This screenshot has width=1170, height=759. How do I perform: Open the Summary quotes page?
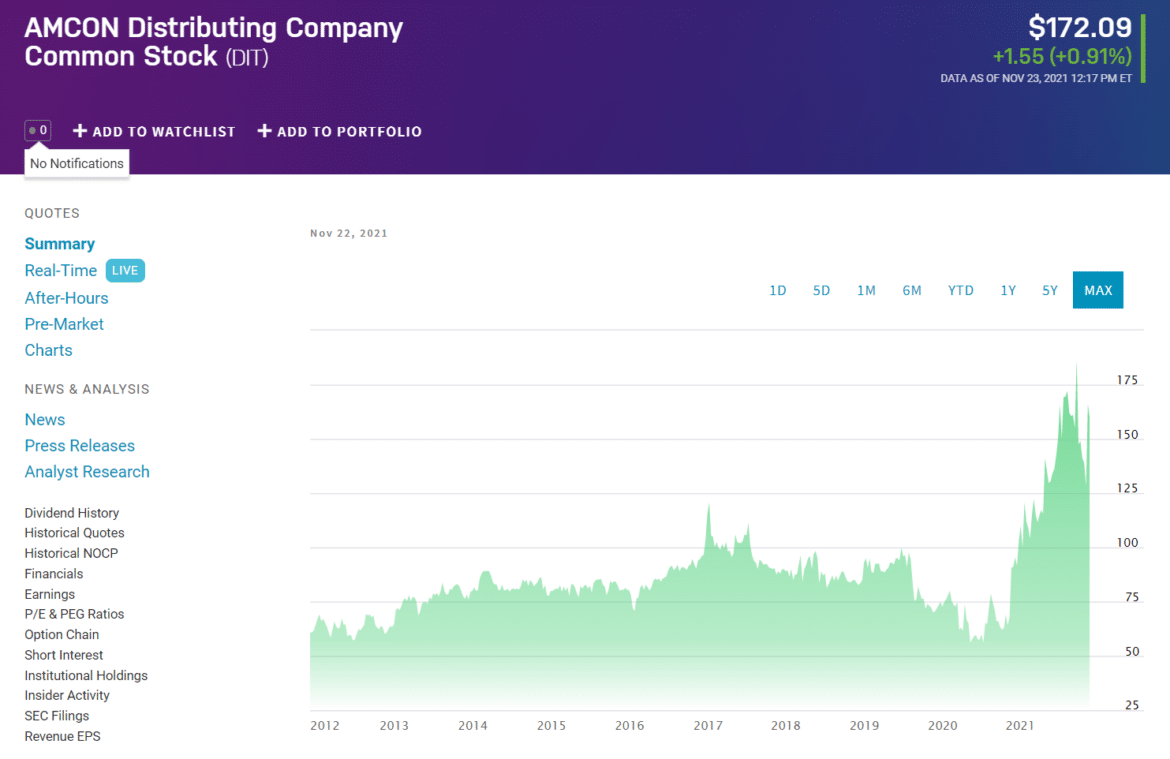click(x=59, y=243)
